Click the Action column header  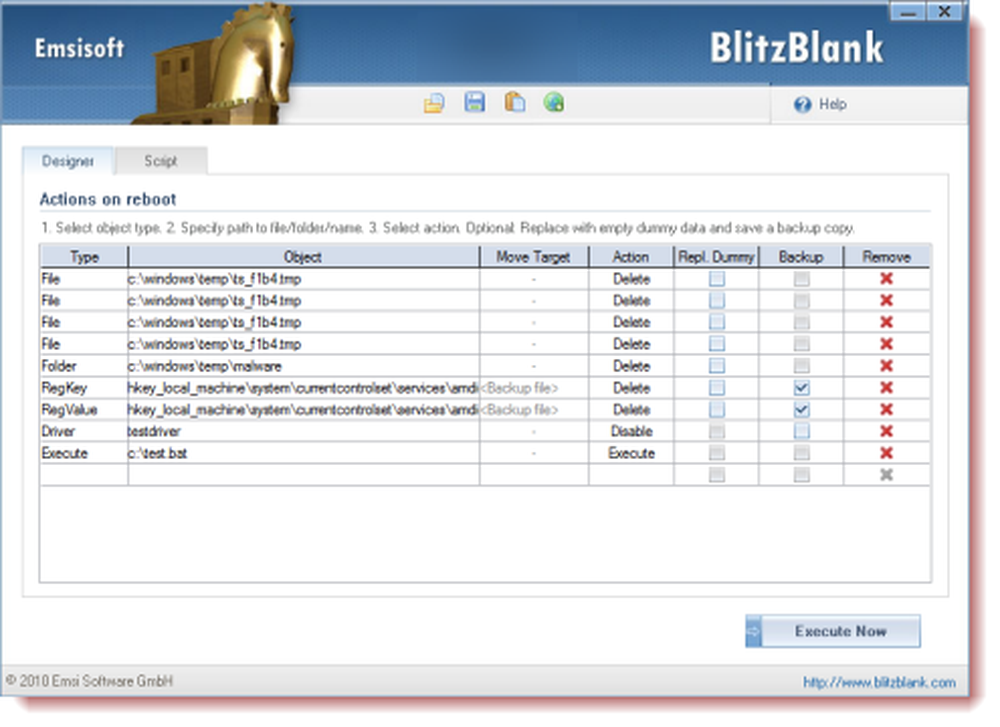pos(631,257)
